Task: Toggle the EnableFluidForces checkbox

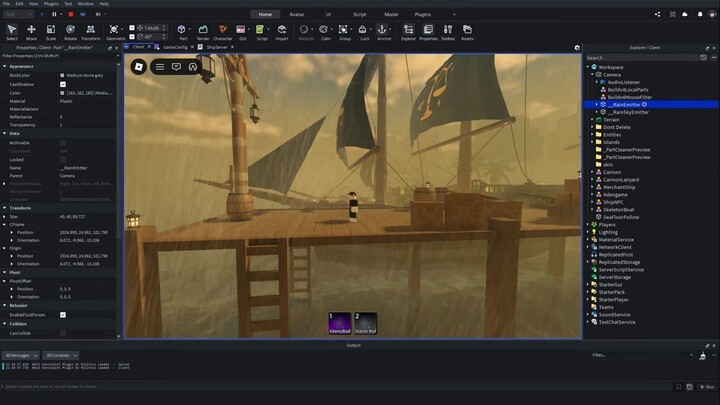Action: [63, 315]
